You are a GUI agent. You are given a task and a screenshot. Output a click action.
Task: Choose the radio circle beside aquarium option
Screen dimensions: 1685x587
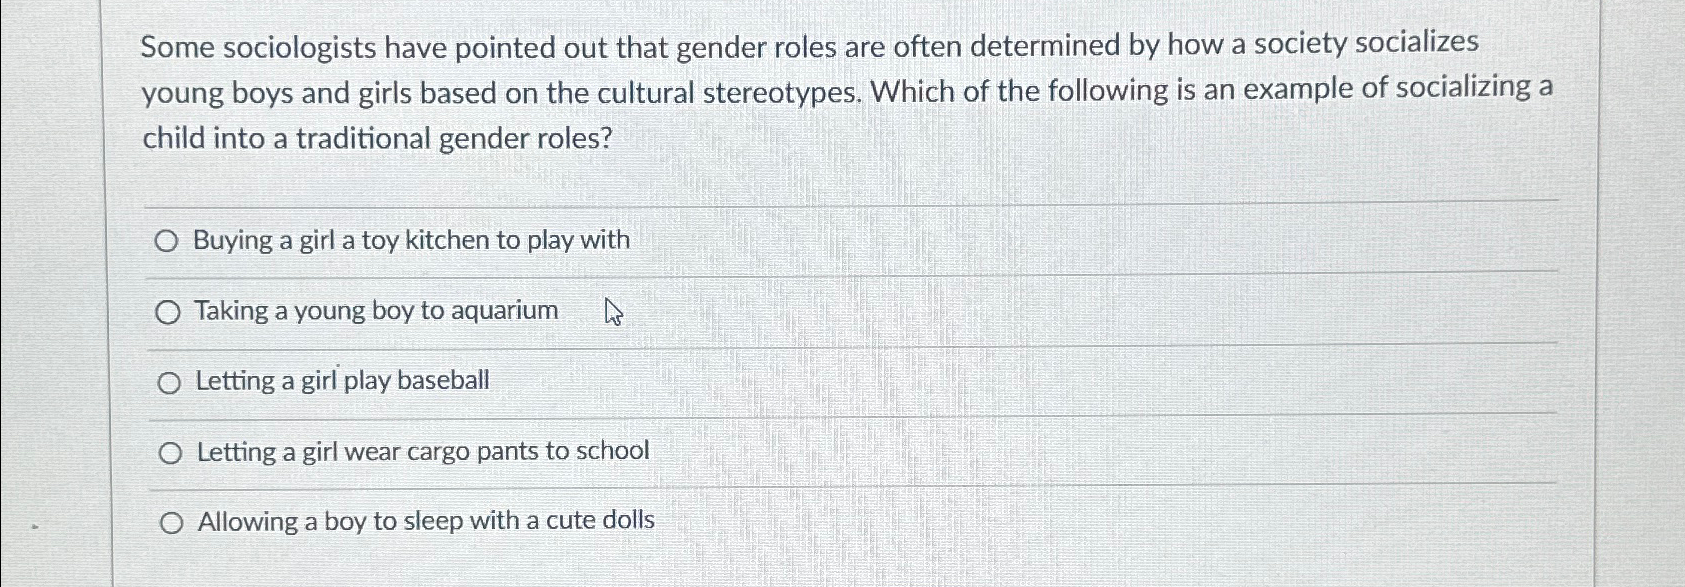168,313
